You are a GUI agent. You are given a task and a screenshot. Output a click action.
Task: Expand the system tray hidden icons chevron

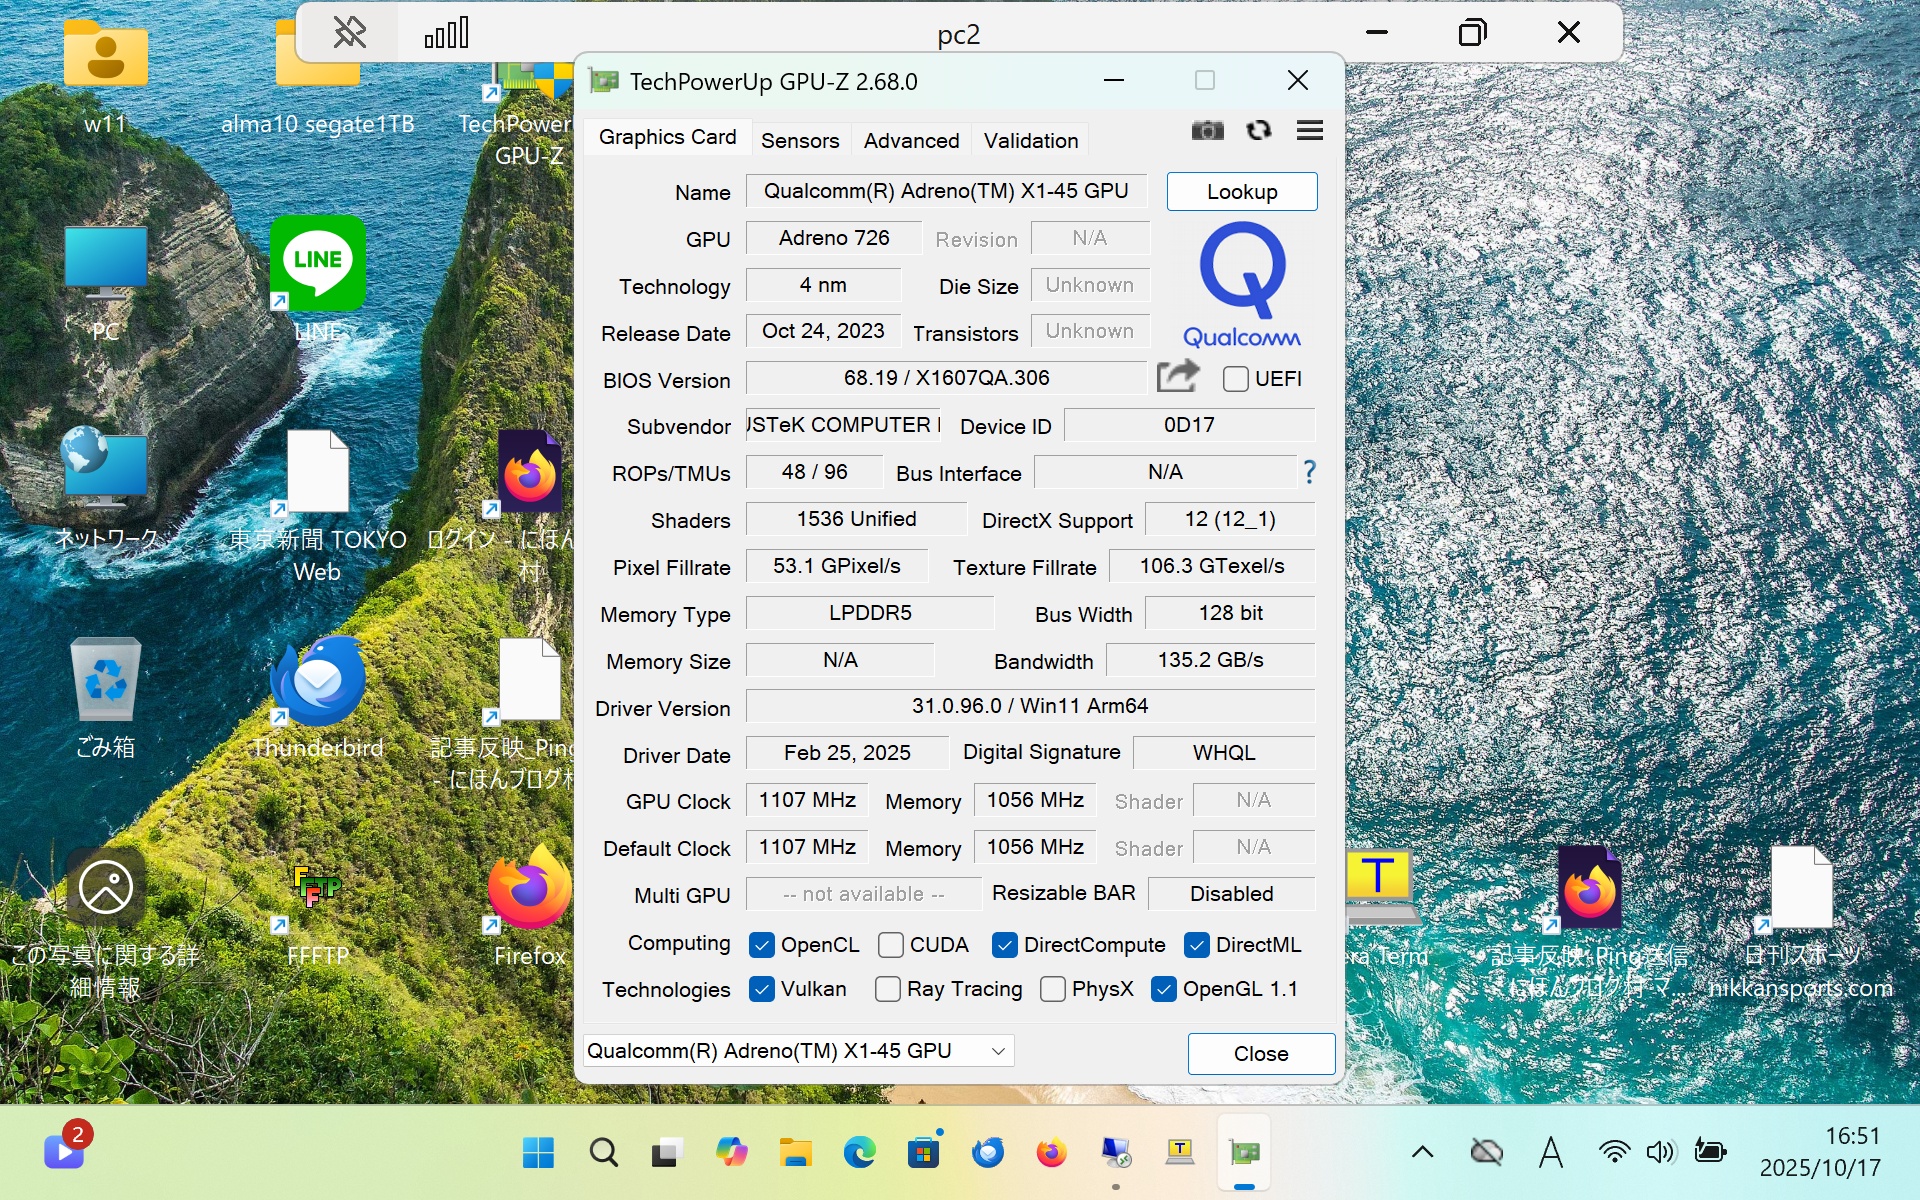1422,1153
